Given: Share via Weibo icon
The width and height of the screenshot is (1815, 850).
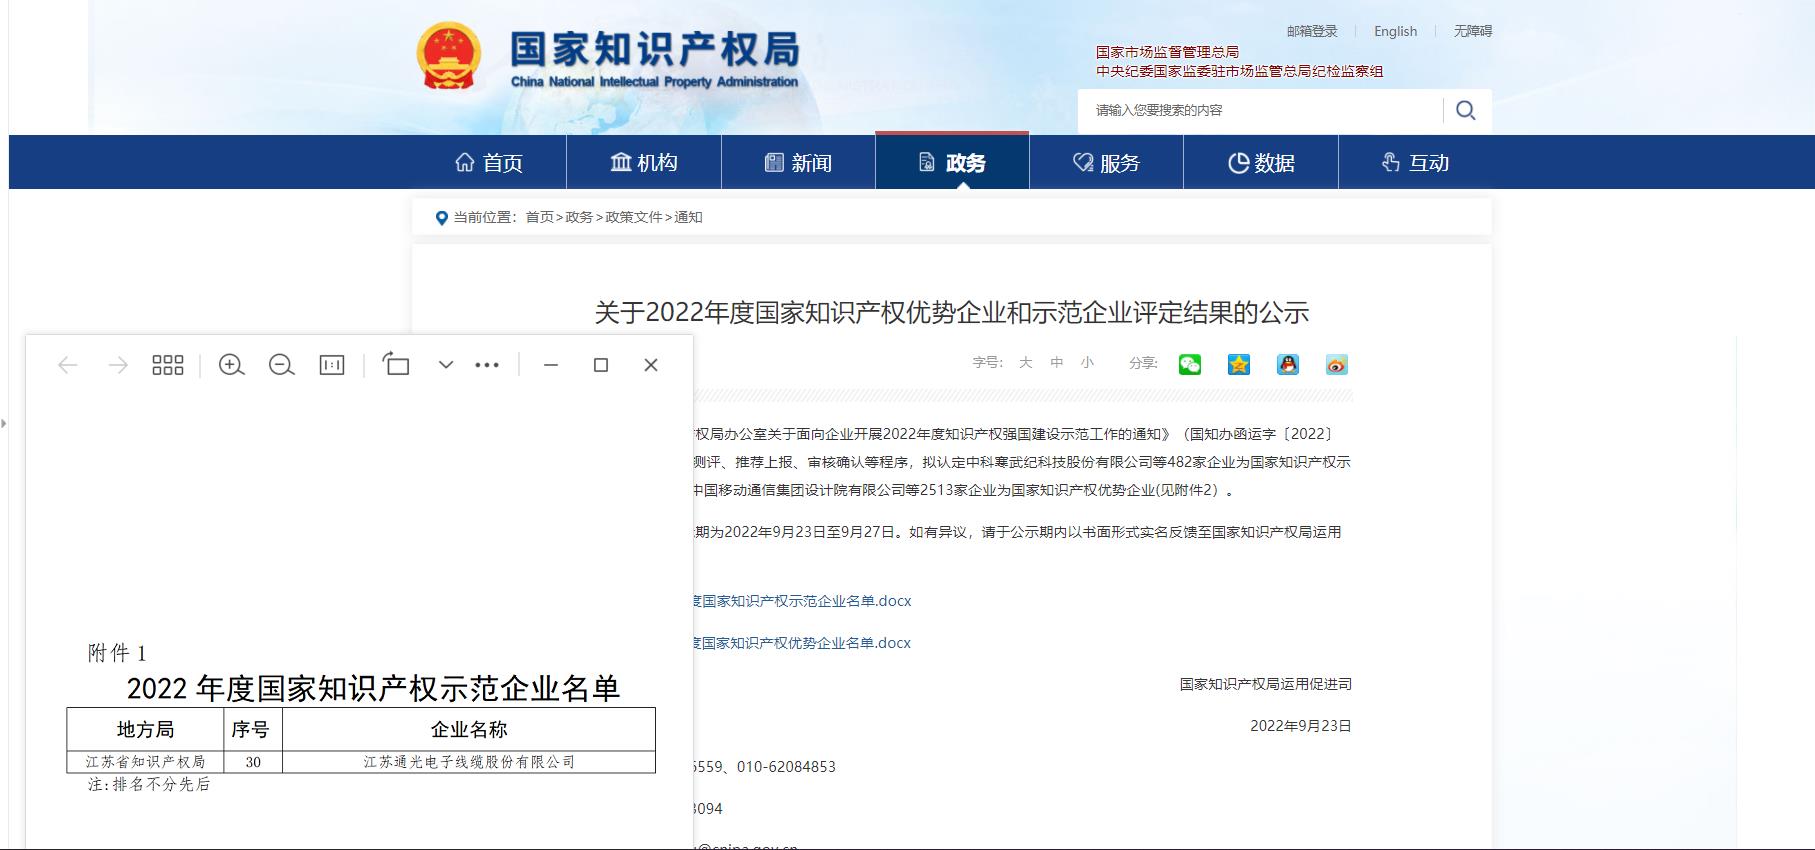Looking at the screenshot, I should 1337,364.
